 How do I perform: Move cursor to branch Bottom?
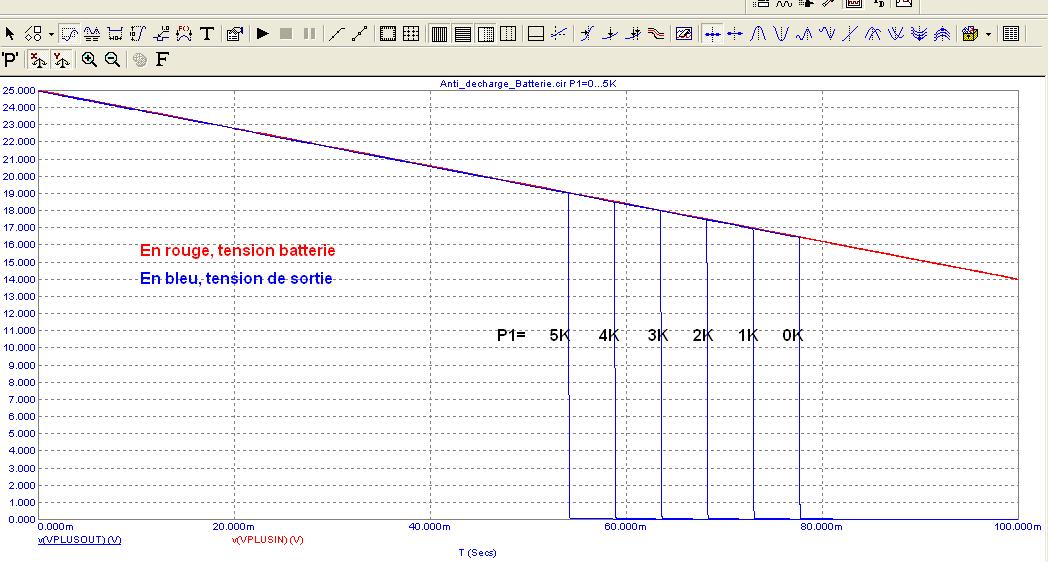896,33
